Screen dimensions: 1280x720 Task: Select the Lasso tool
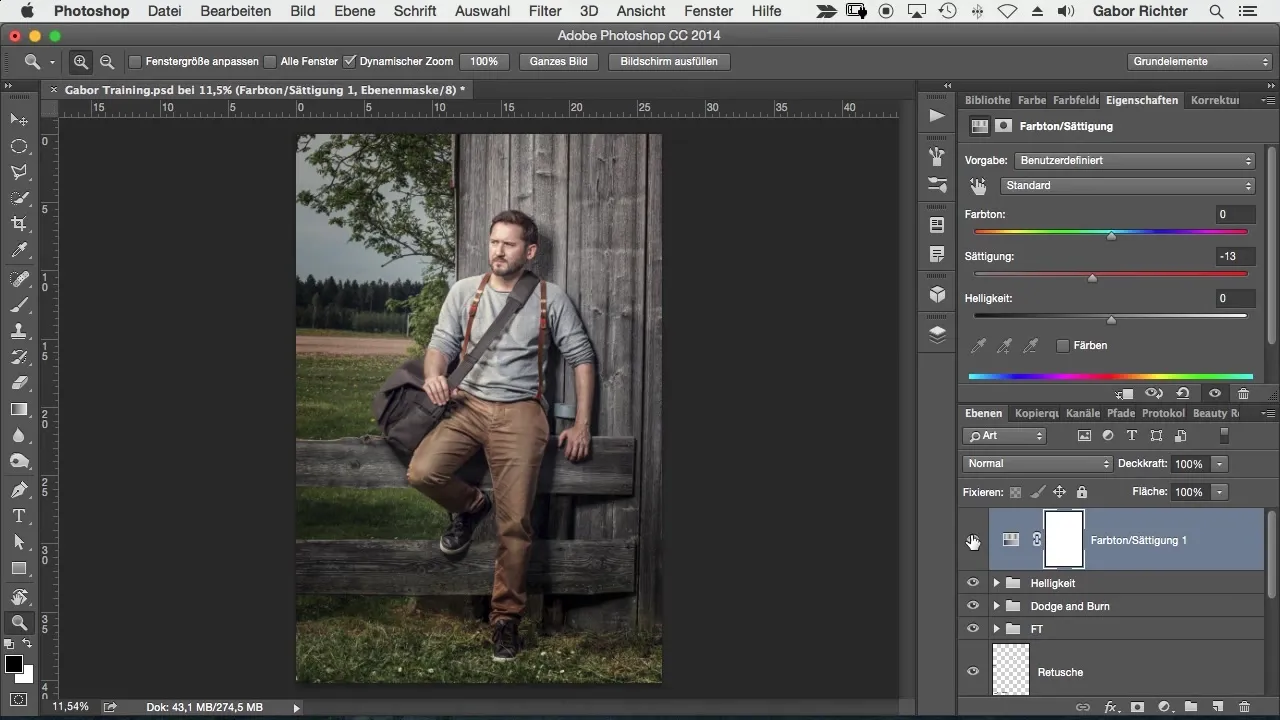pos(19,172)
